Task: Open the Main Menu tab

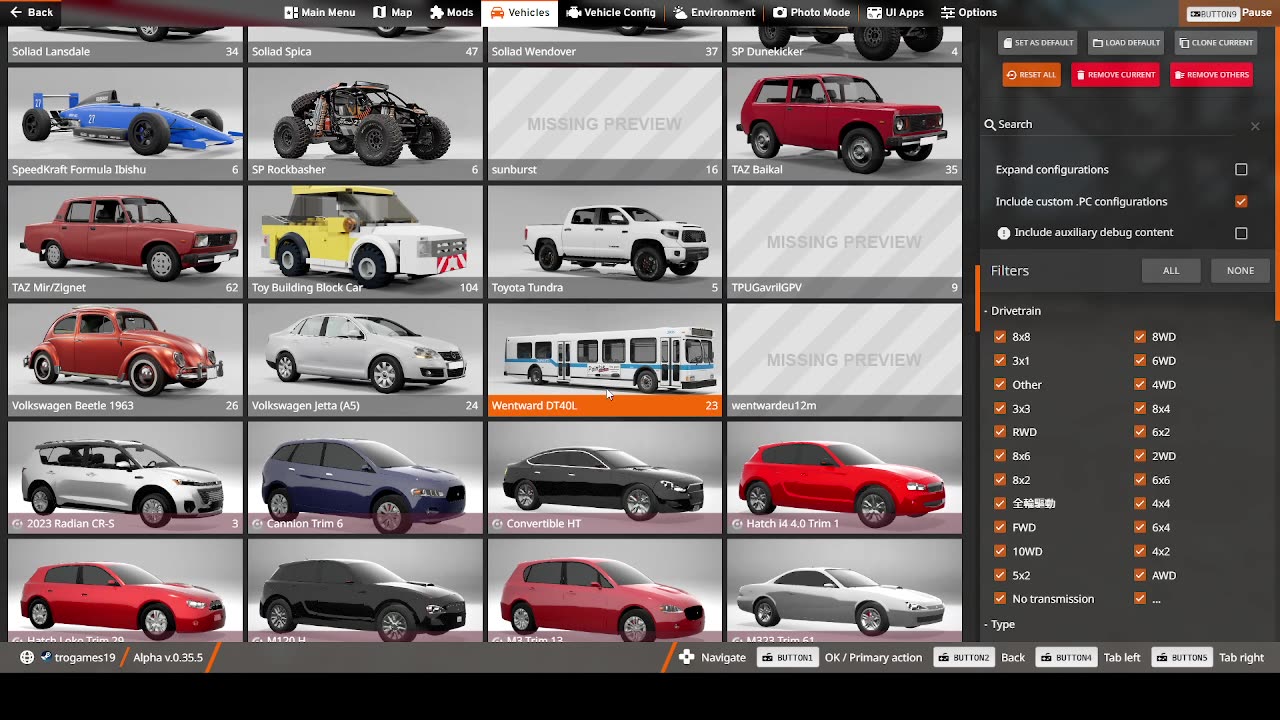Action: [x=320, y=13]
